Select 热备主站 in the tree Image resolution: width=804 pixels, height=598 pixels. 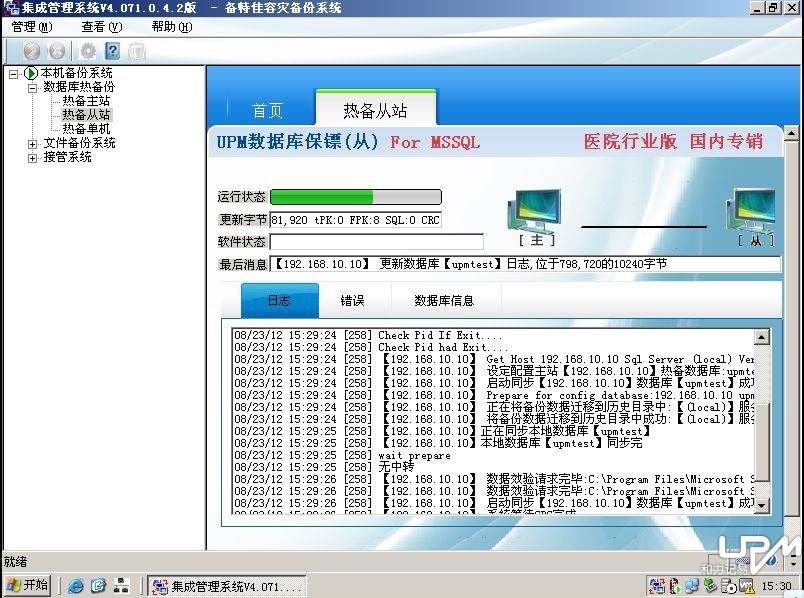pos(86,101)
